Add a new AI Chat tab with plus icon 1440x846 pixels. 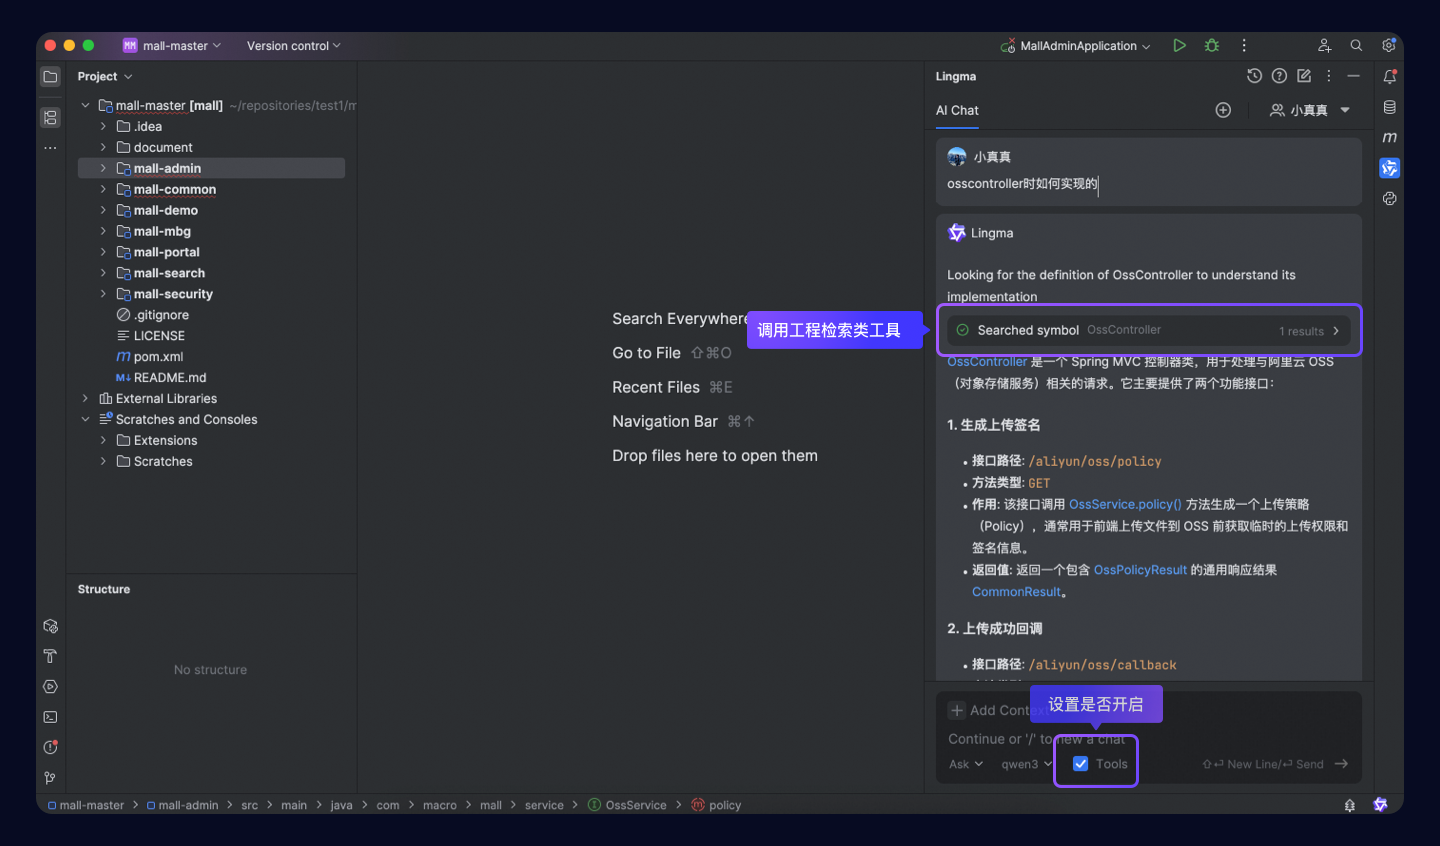(x=1223, y=110)
